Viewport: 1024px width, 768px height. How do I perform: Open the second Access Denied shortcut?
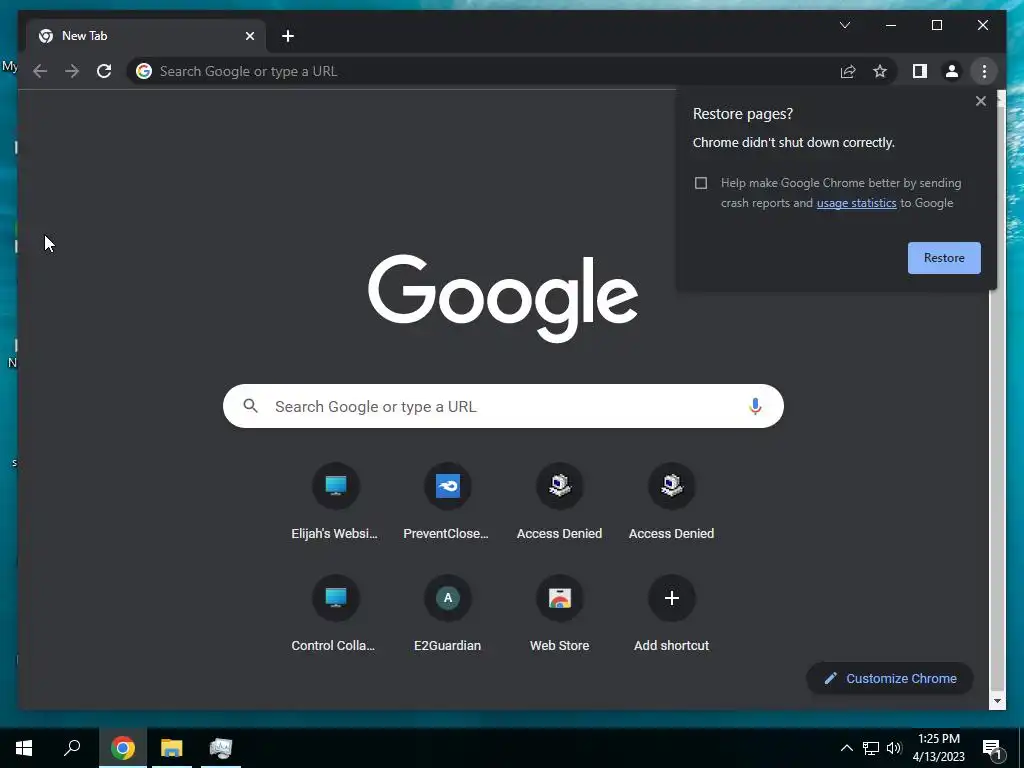671,502
